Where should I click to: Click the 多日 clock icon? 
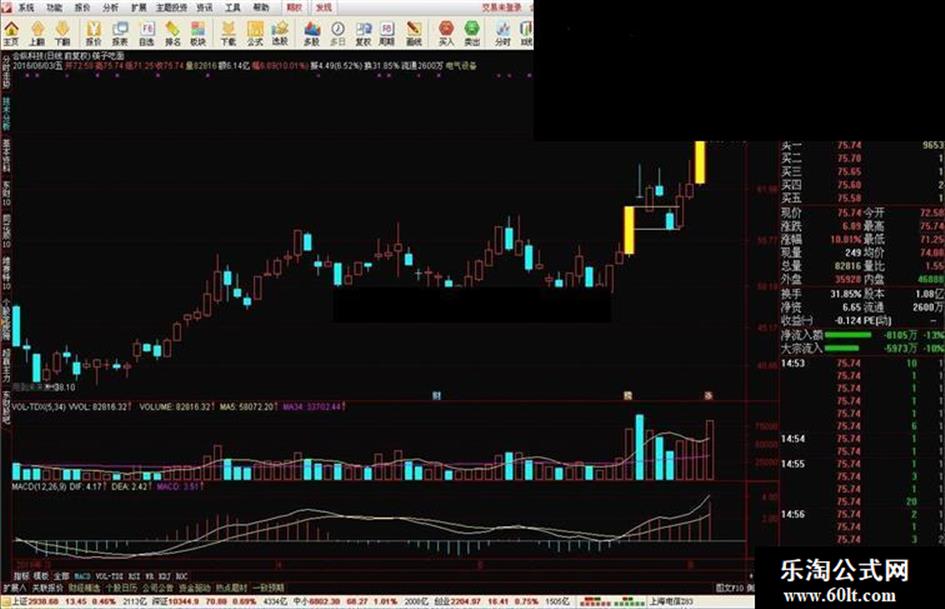[338, 33]
